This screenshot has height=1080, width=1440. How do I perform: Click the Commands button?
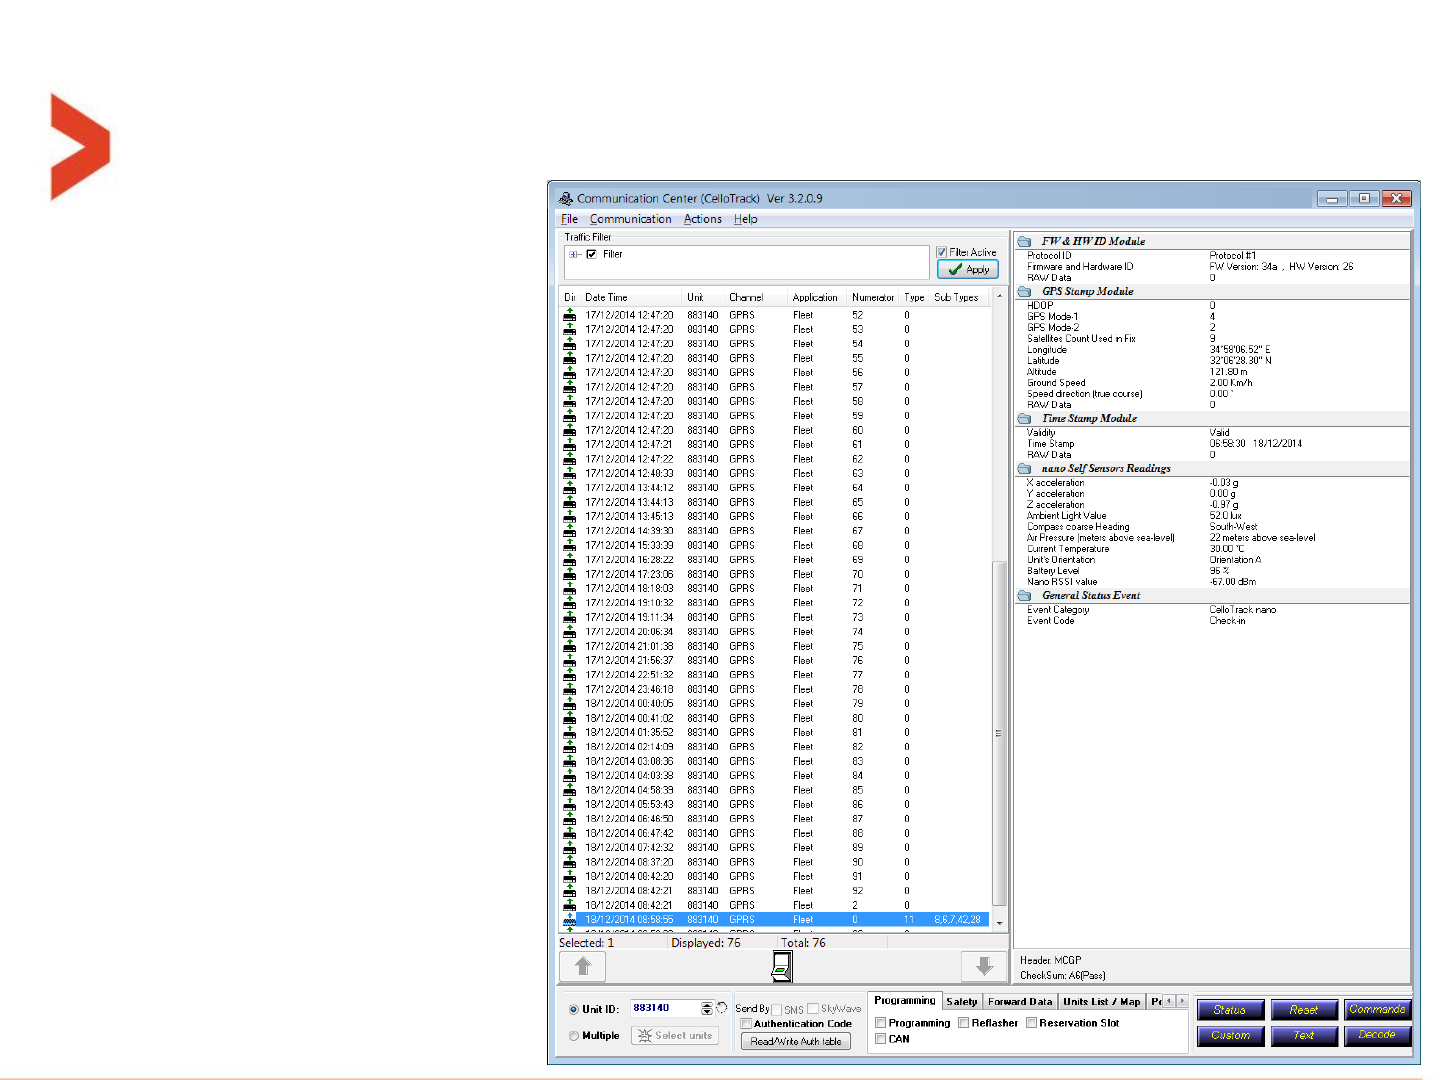[x=1378, y=1010]
